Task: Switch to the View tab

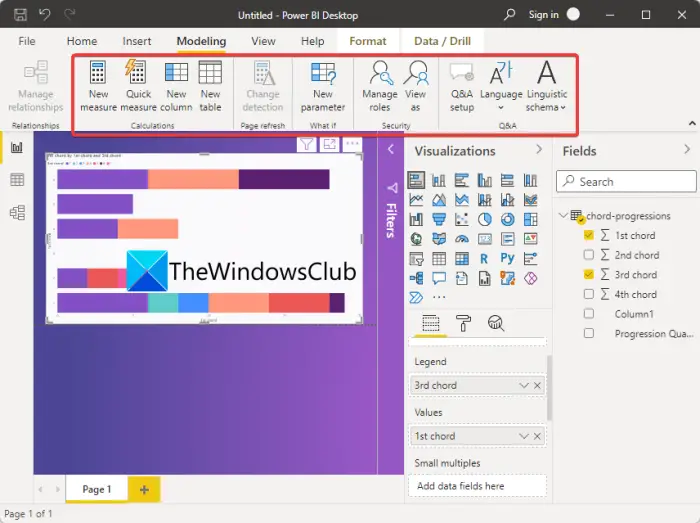Action: point(263,41)
